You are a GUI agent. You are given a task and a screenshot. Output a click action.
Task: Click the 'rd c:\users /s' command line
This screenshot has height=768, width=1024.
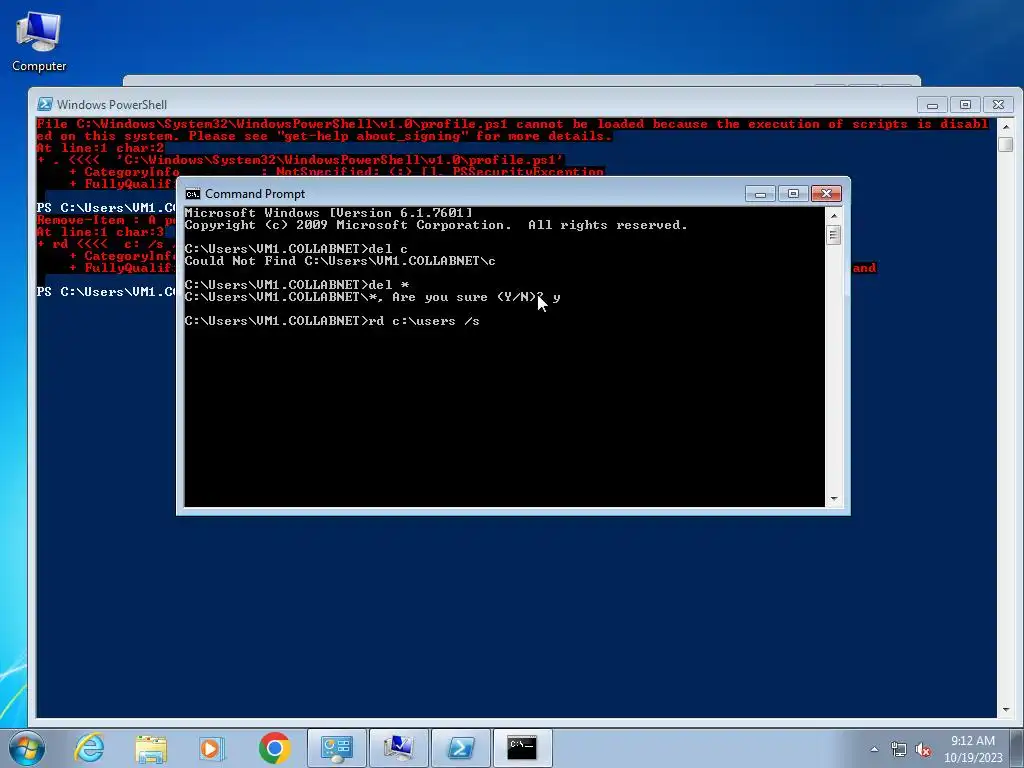(x=332, y=321)
